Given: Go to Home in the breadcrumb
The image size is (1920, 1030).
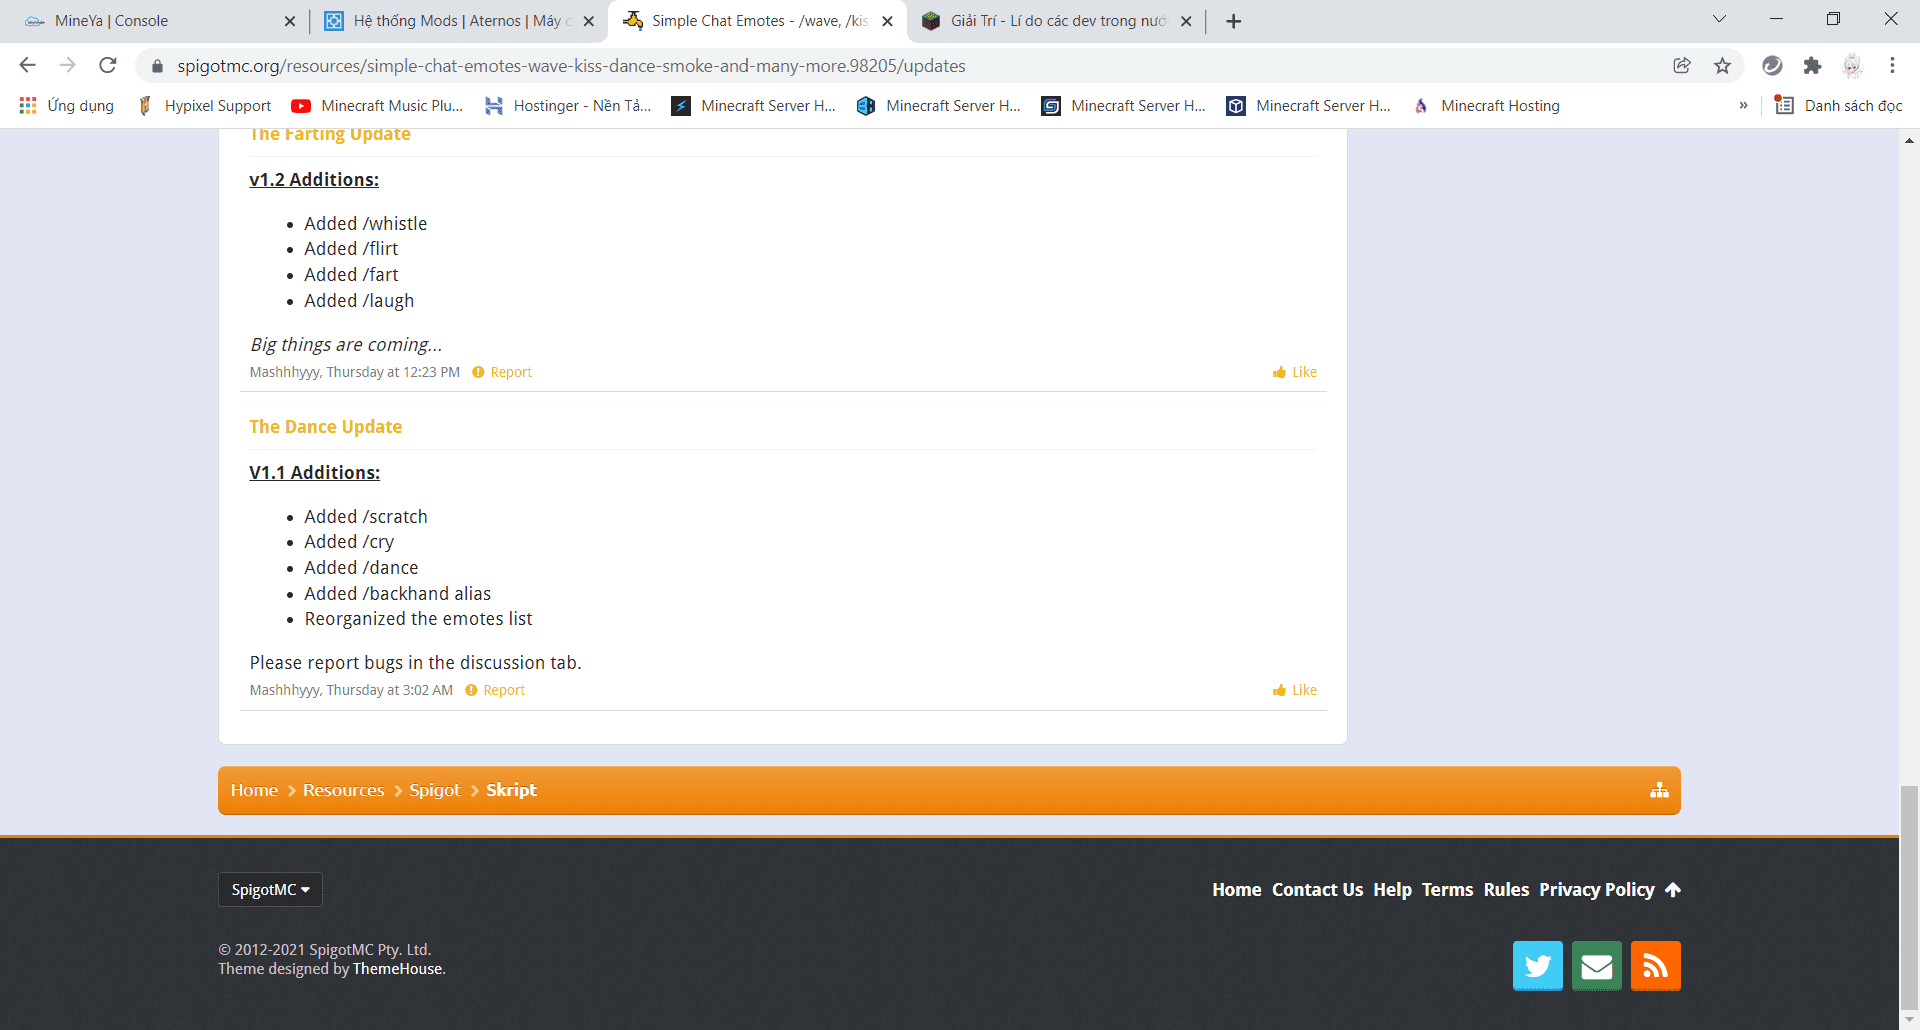Looking at the screenshot, I should coord(254,790).
